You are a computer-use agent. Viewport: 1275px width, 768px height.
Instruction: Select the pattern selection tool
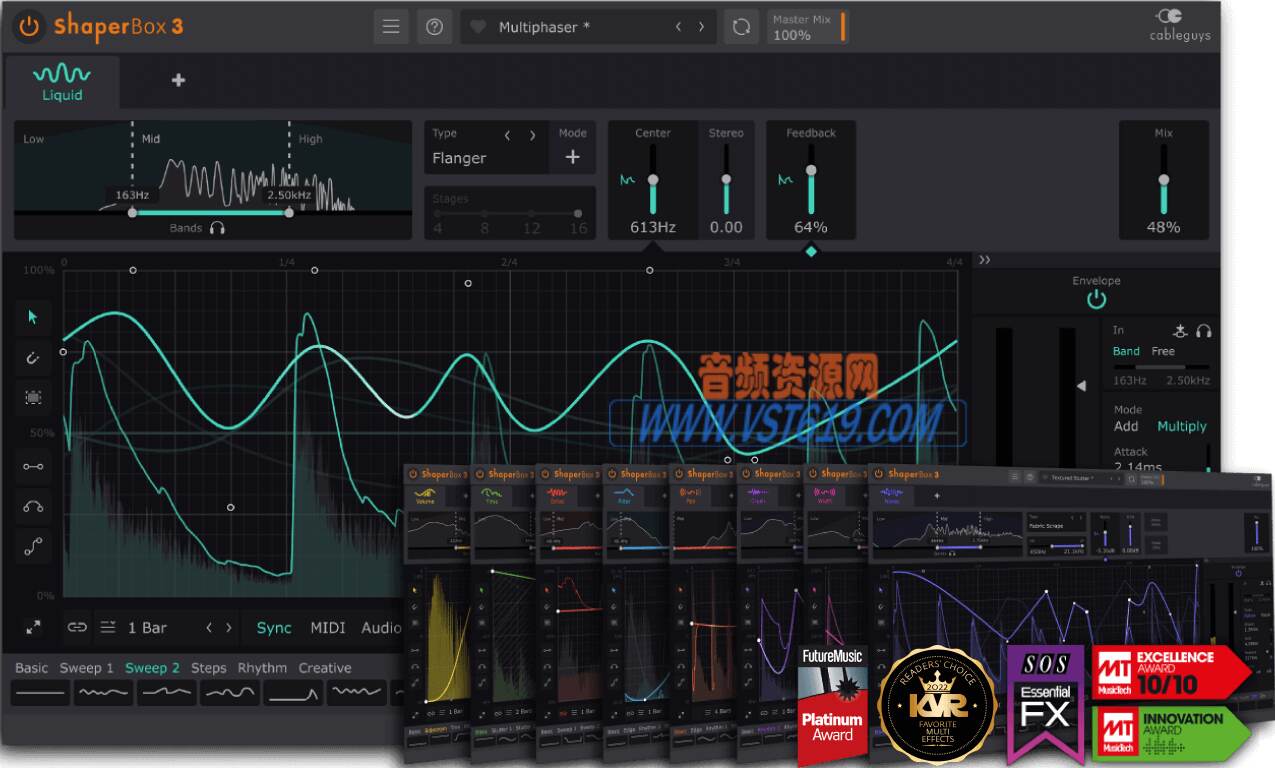33,397
